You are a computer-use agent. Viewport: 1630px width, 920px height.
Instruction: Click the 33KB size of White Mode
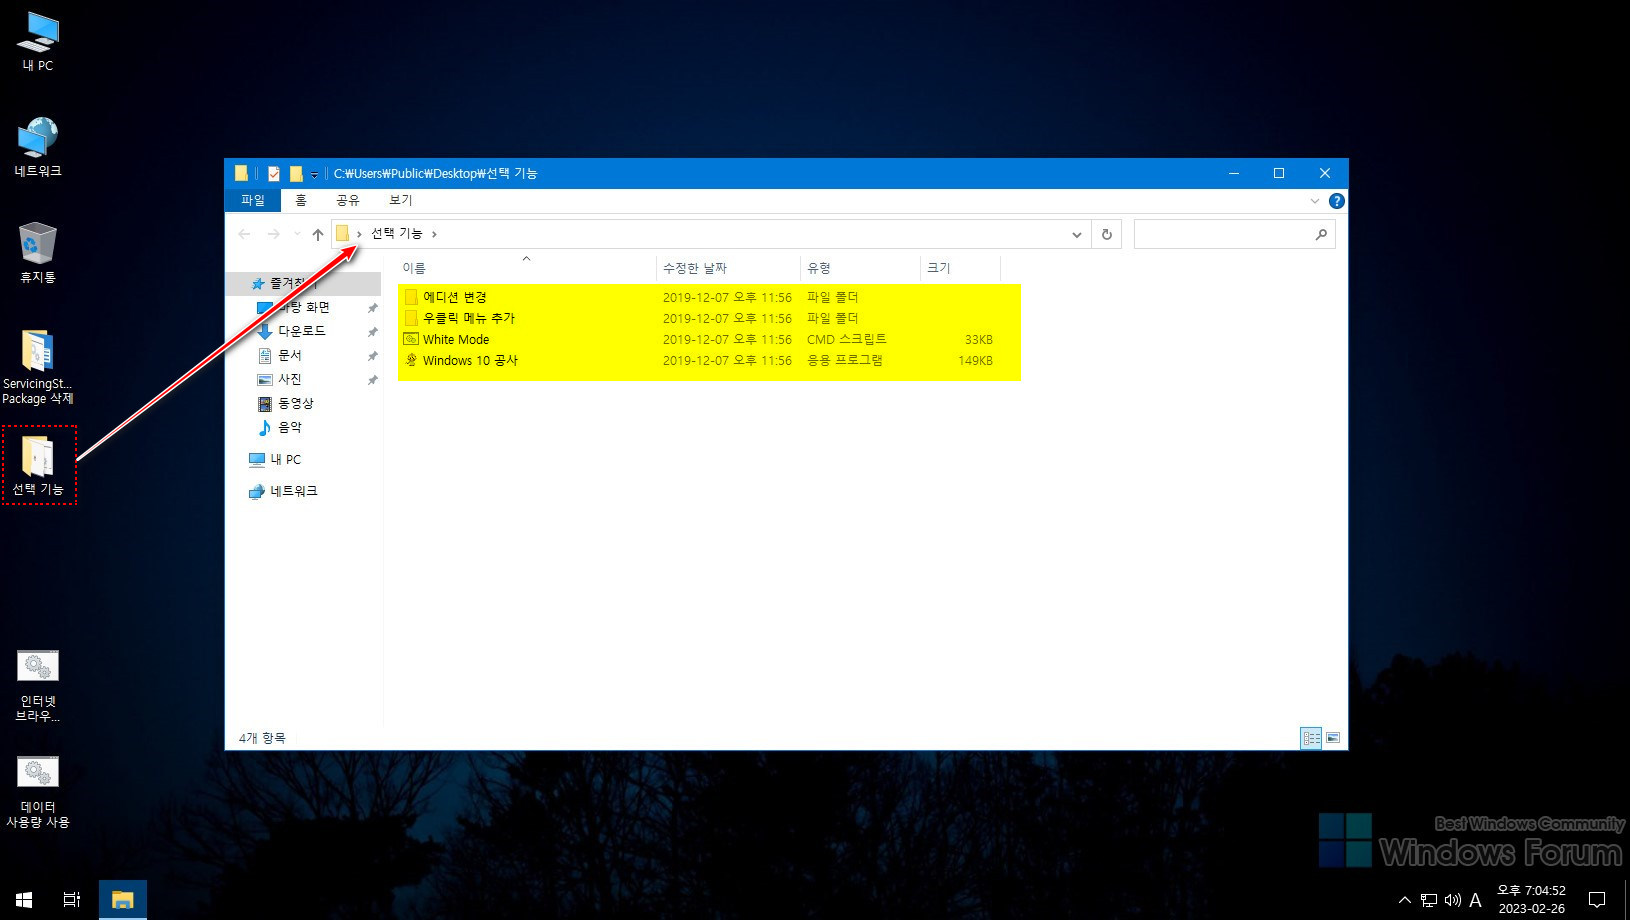click(x=978, y=339)
